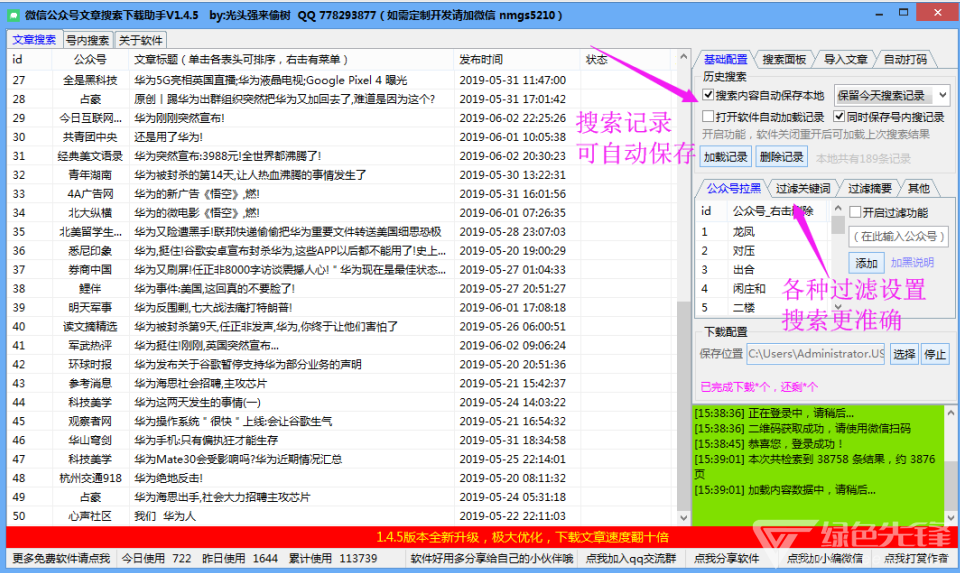Image resolution: width=960 pixels, height=573 pixels.
Task: Select the 文章搜索 tab
Action: (34, 40)
